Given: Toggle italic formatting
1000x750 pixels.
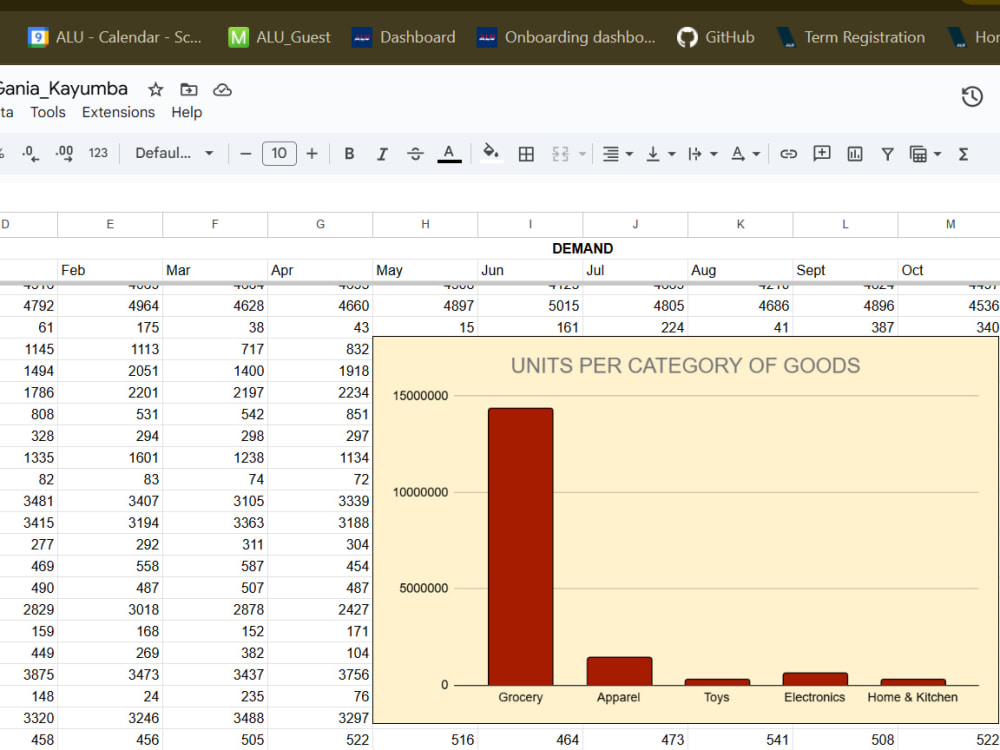Looking at the screenshot, I should 382,154.
